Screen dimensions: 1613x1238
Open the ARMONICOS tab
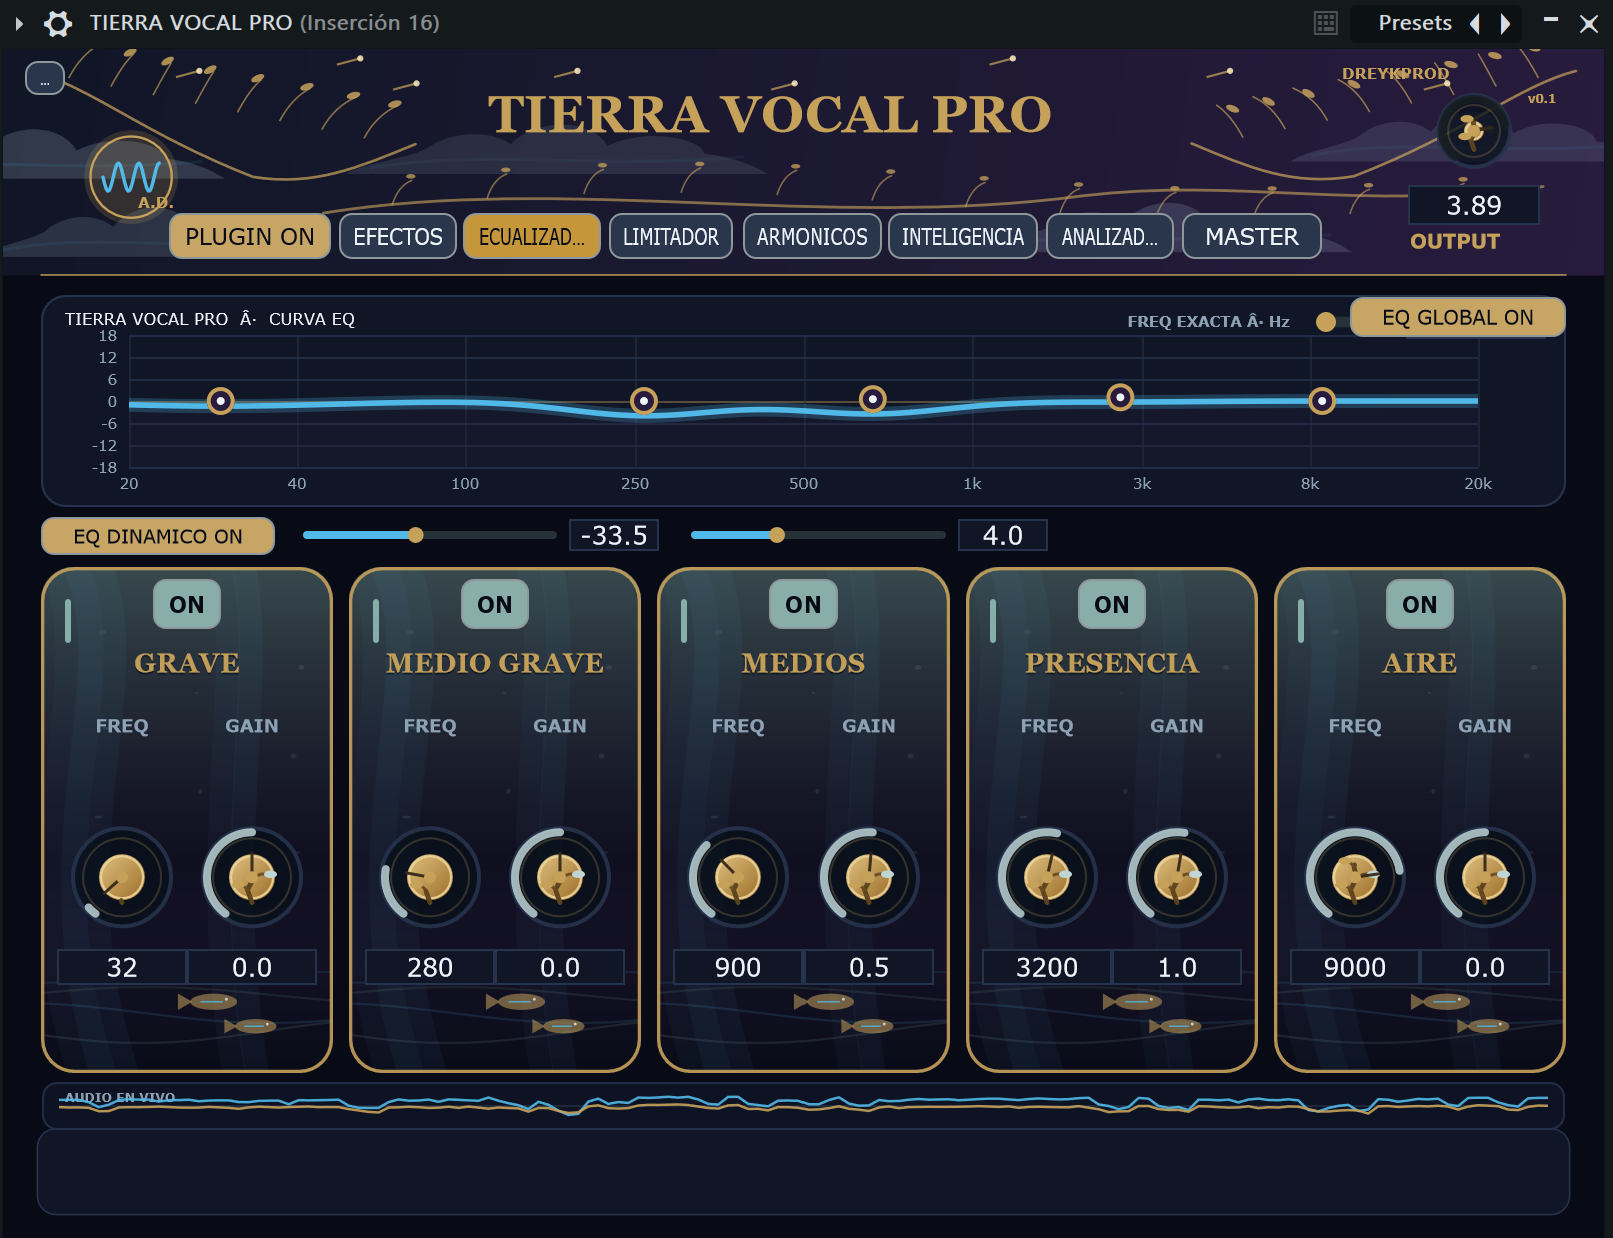click(x=812, y=237)
